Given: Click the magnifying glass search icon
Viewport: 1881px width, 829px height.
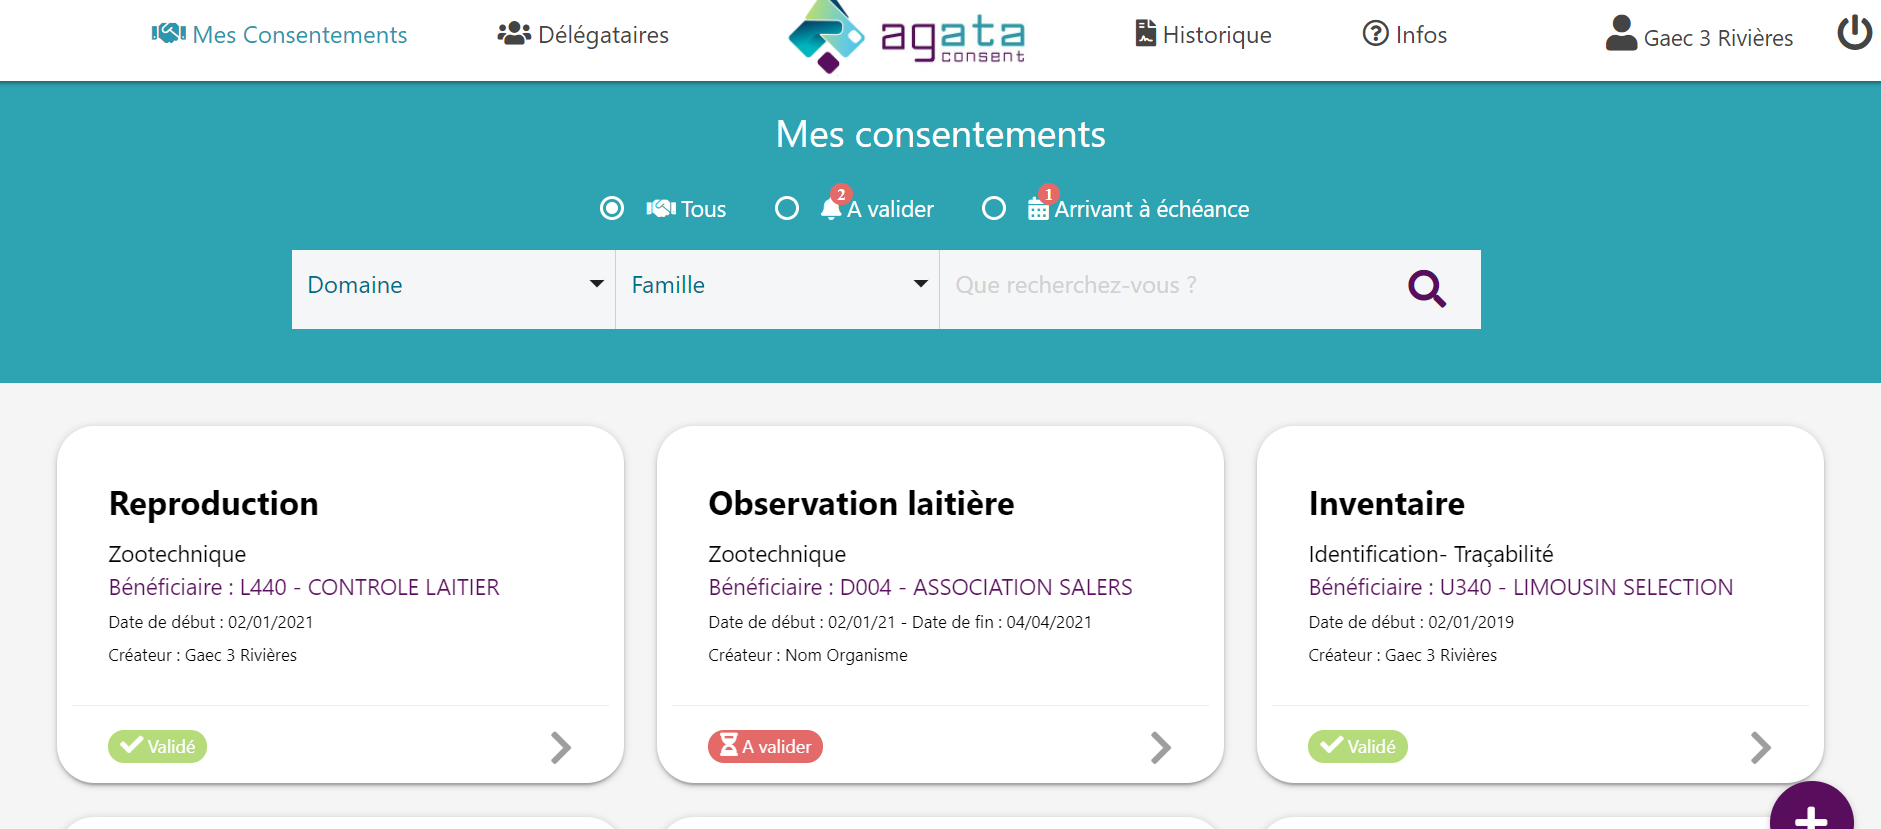Looking at the screenshot, I should click(x=1426, y=289).
